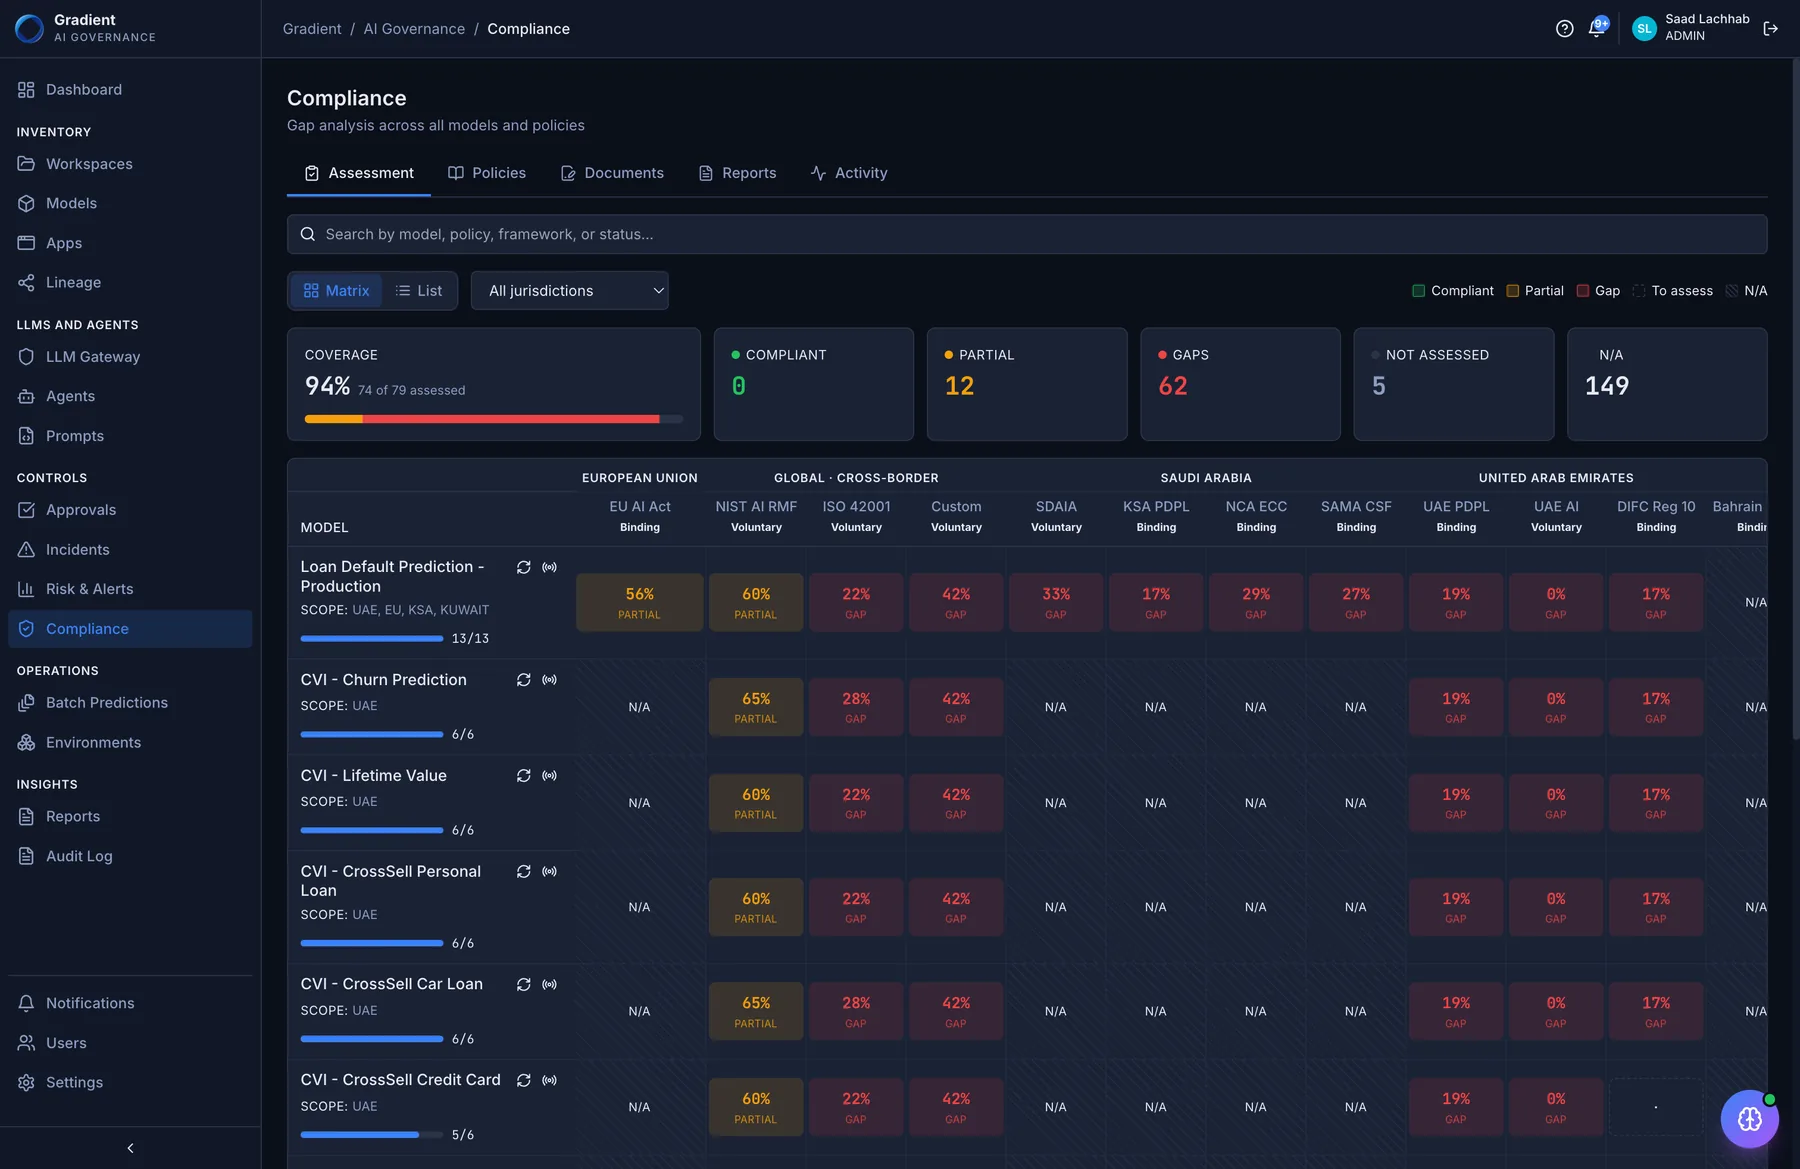Open the 56% PARTIAL EU AI Act cell
The image size is (1800, 1169).
pos(640,602)
